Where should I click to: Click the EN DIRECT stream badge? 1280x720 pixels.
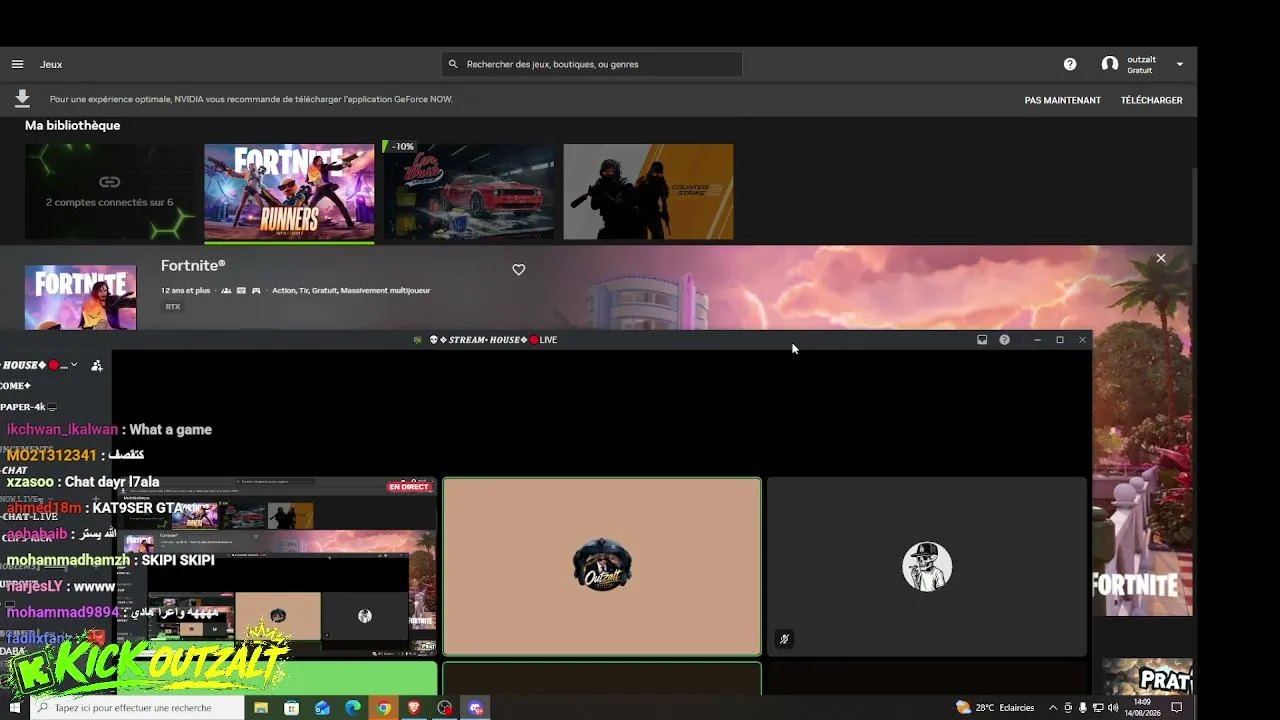pos(408,487)
